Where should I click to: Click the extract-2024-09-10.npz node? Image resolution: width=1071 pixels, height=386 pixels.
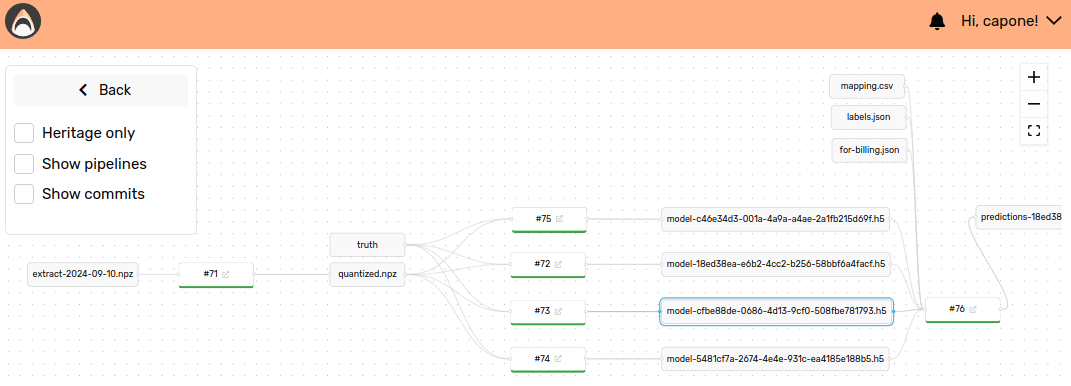pos(83,275)
